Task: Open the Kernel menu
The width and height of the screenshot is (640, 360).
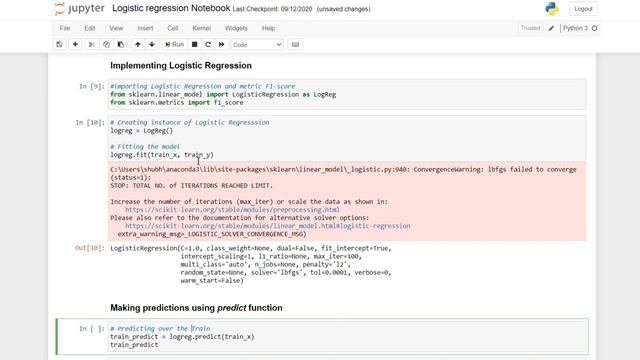Action: (202, 28)
